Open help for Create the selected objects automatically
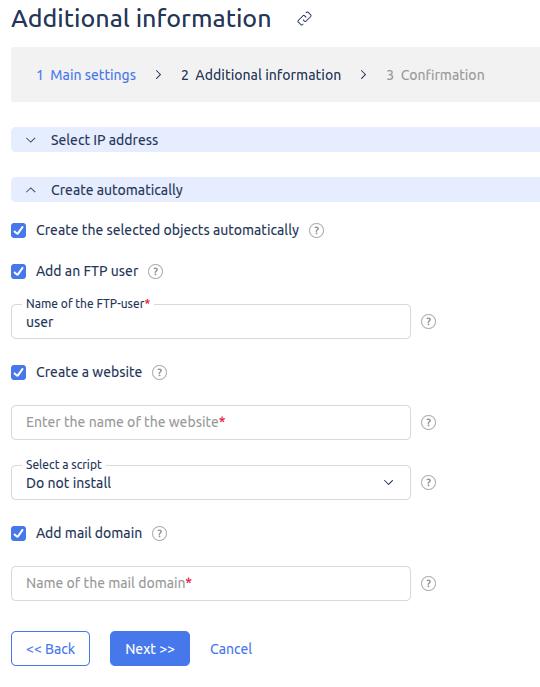This screenshot has width=540, height=687. click(x=316, y=230)
